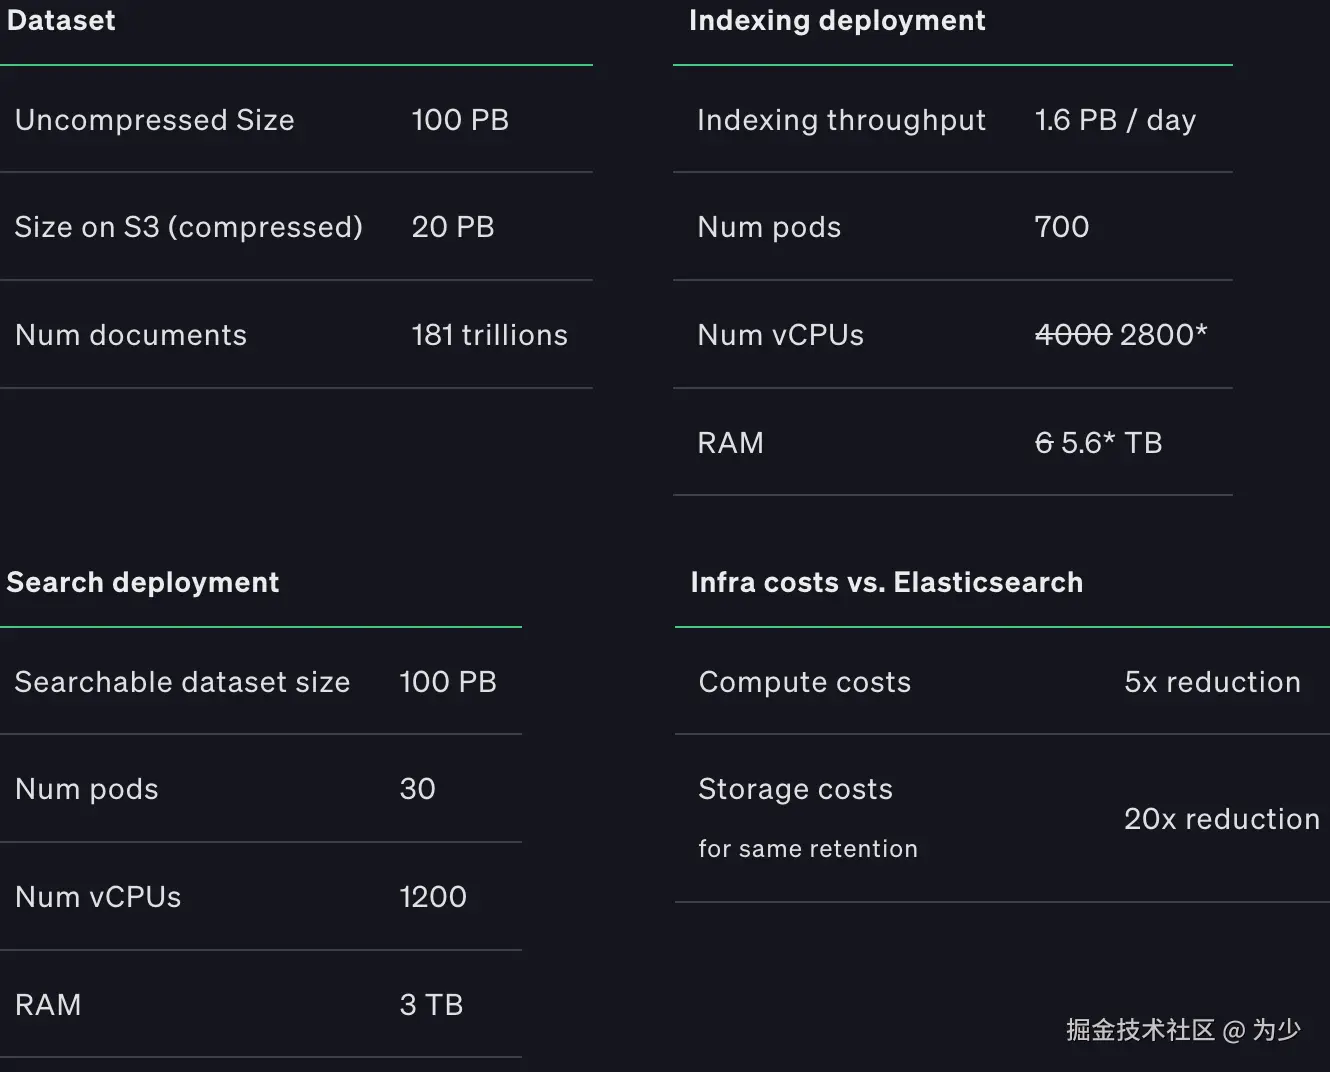The width and height of the screenshot is (1330, 1072).
Task: Click the Search deployment heading
Action: tap(143, 583)
